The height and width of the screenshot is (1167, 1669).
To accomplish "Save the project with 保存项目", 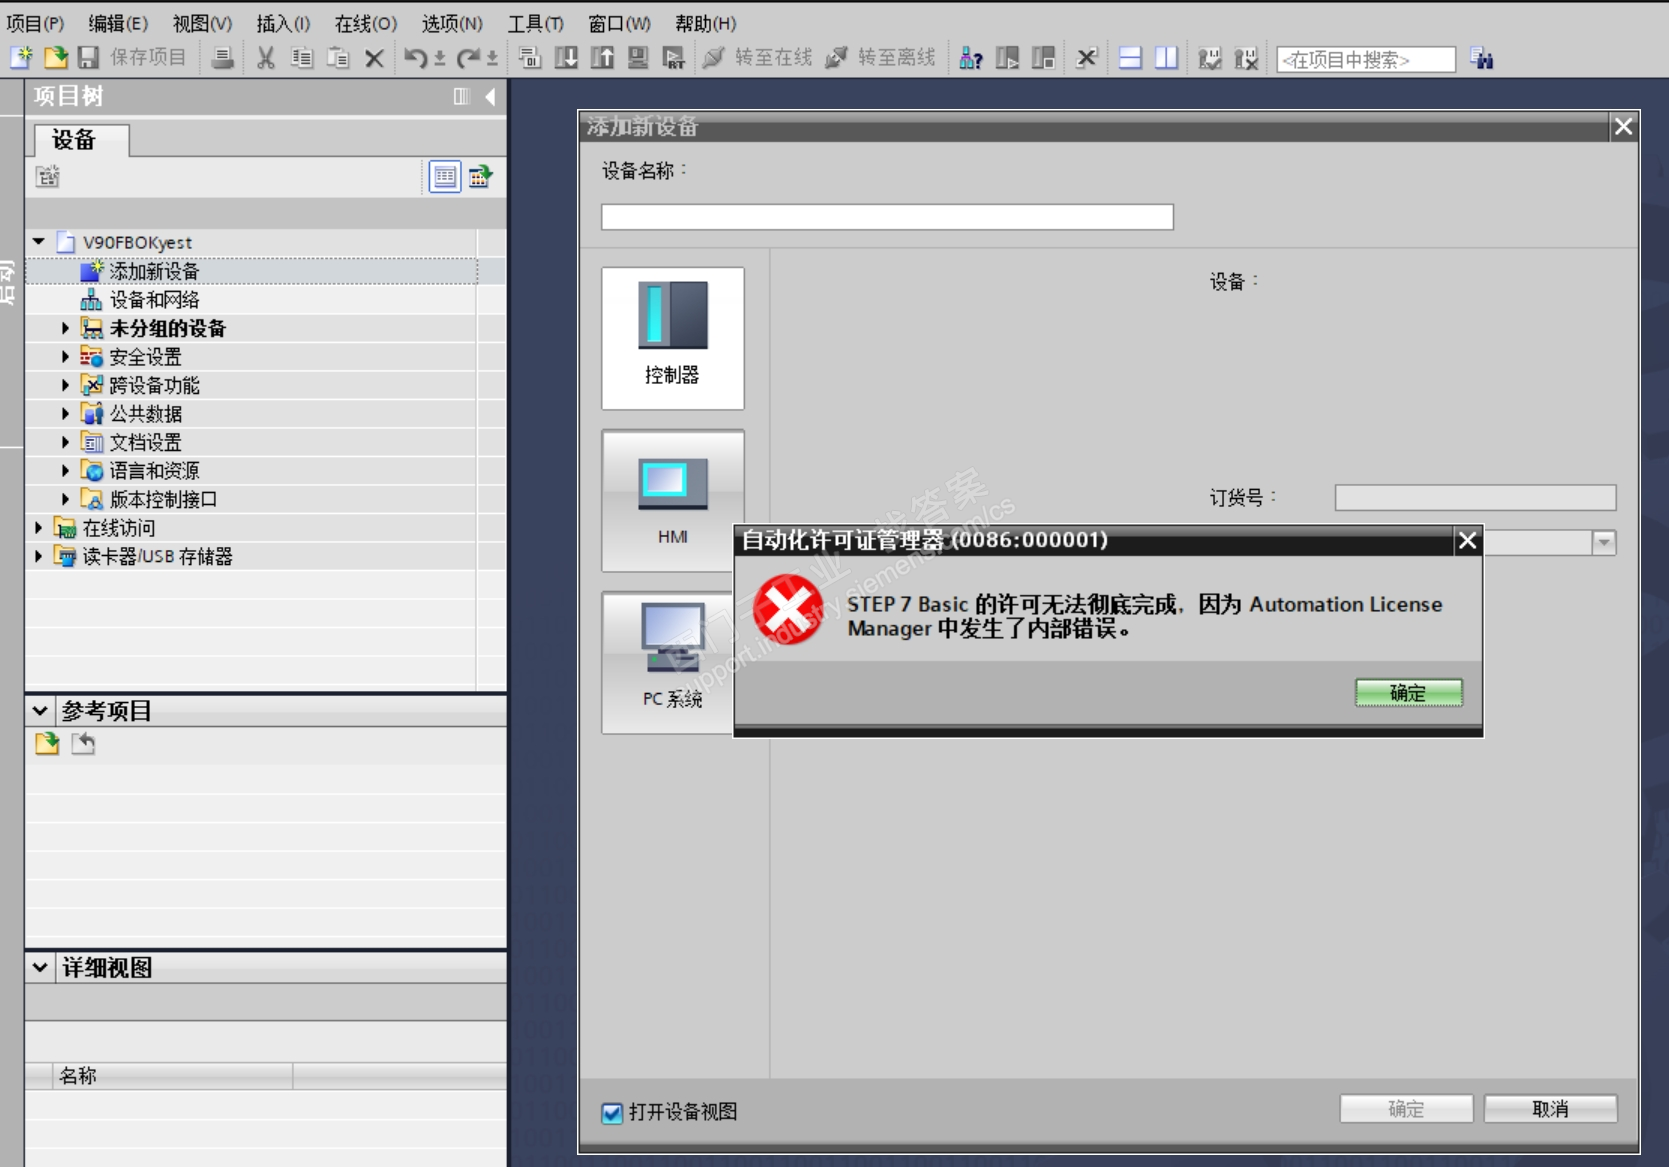I will [133, 58].
